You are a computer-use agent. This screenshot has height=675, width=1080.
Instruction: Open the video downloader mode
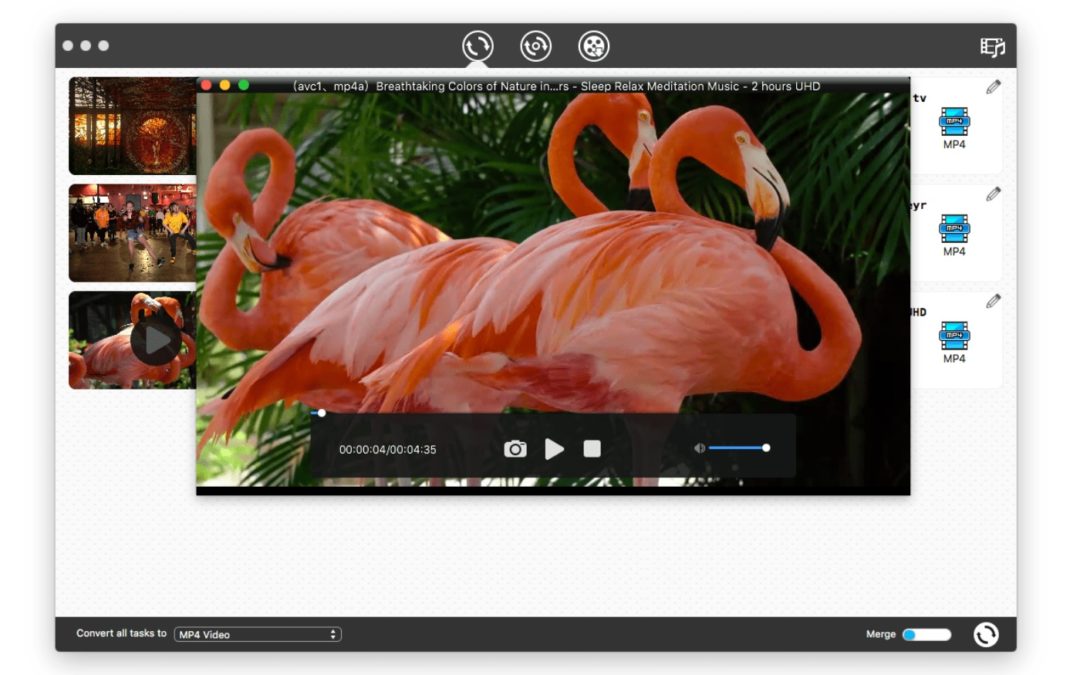pos(594,46)
